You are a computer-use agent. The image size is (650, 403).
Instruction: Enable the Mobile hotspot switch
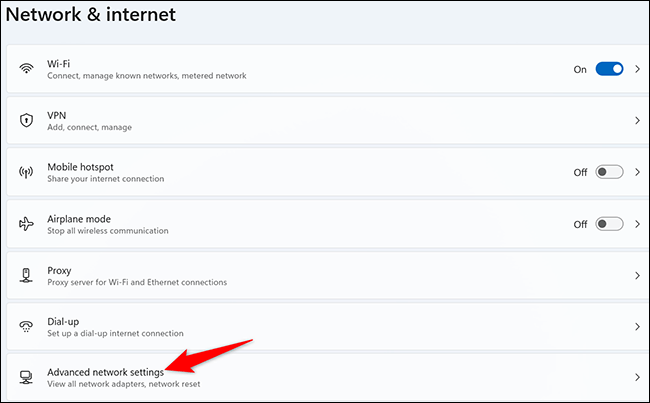[x=609, y=172]
